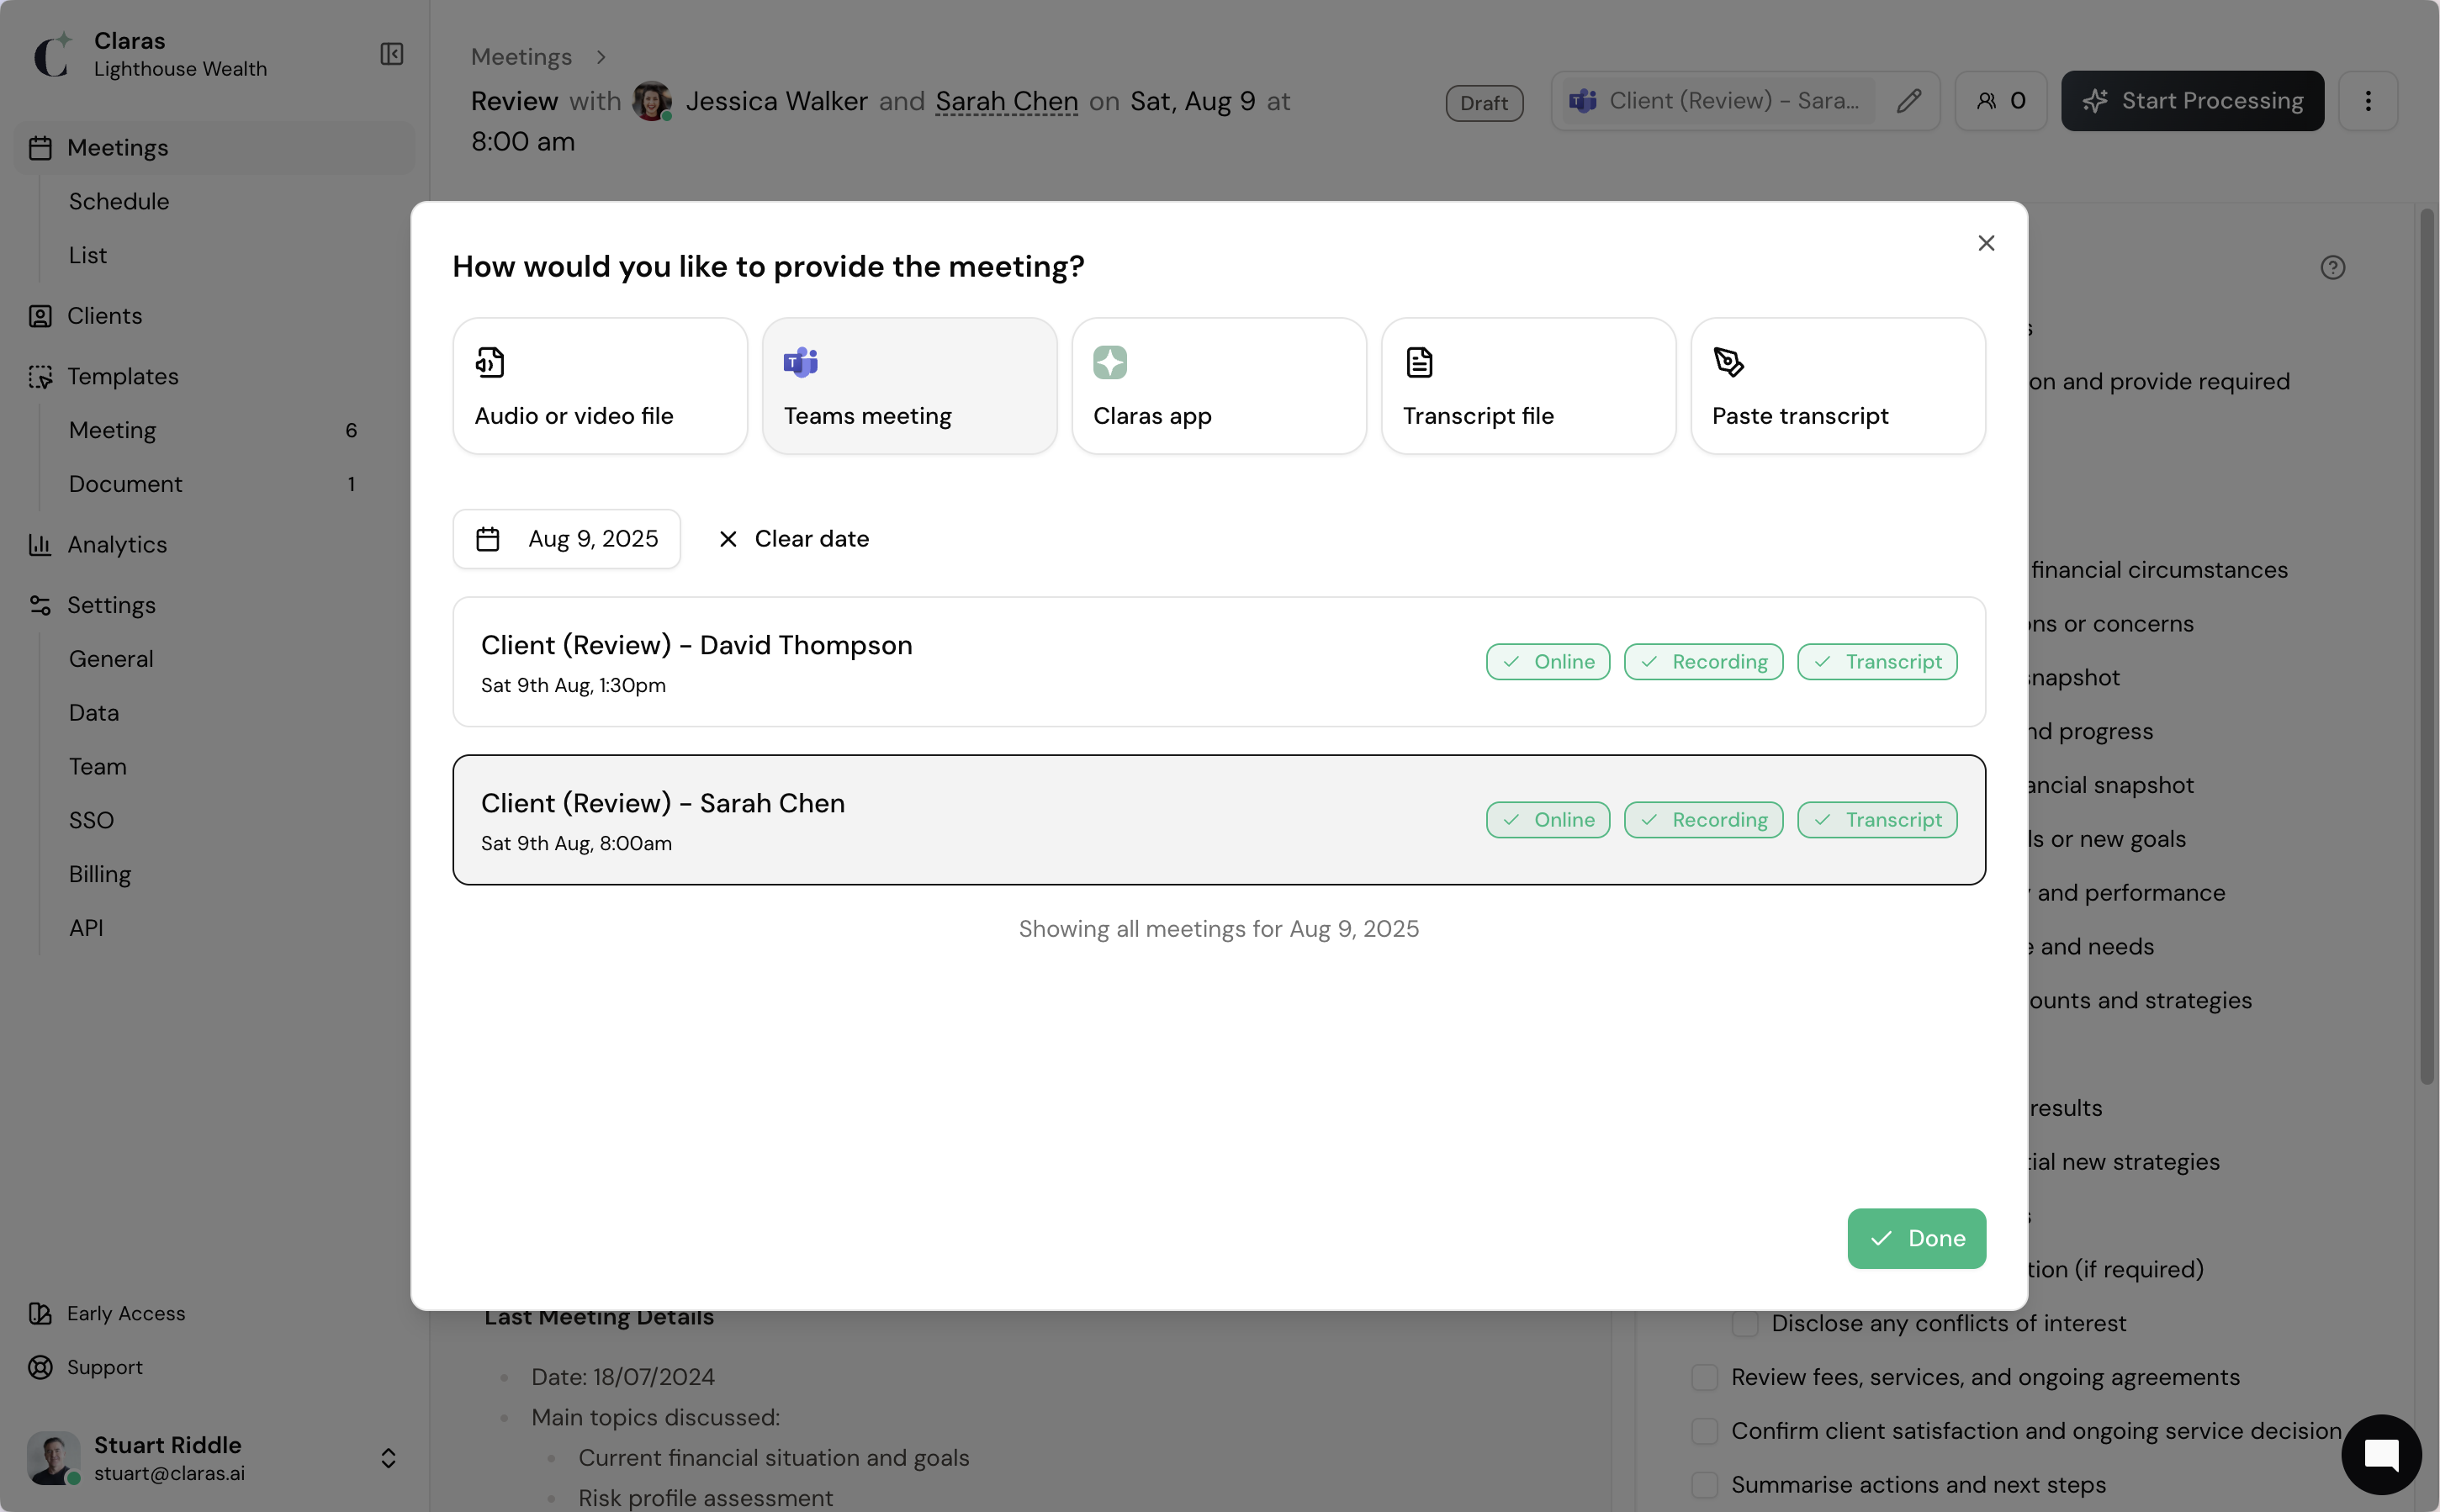Open General settings
Viewport: 2440px width, 1512px height.
111,659
